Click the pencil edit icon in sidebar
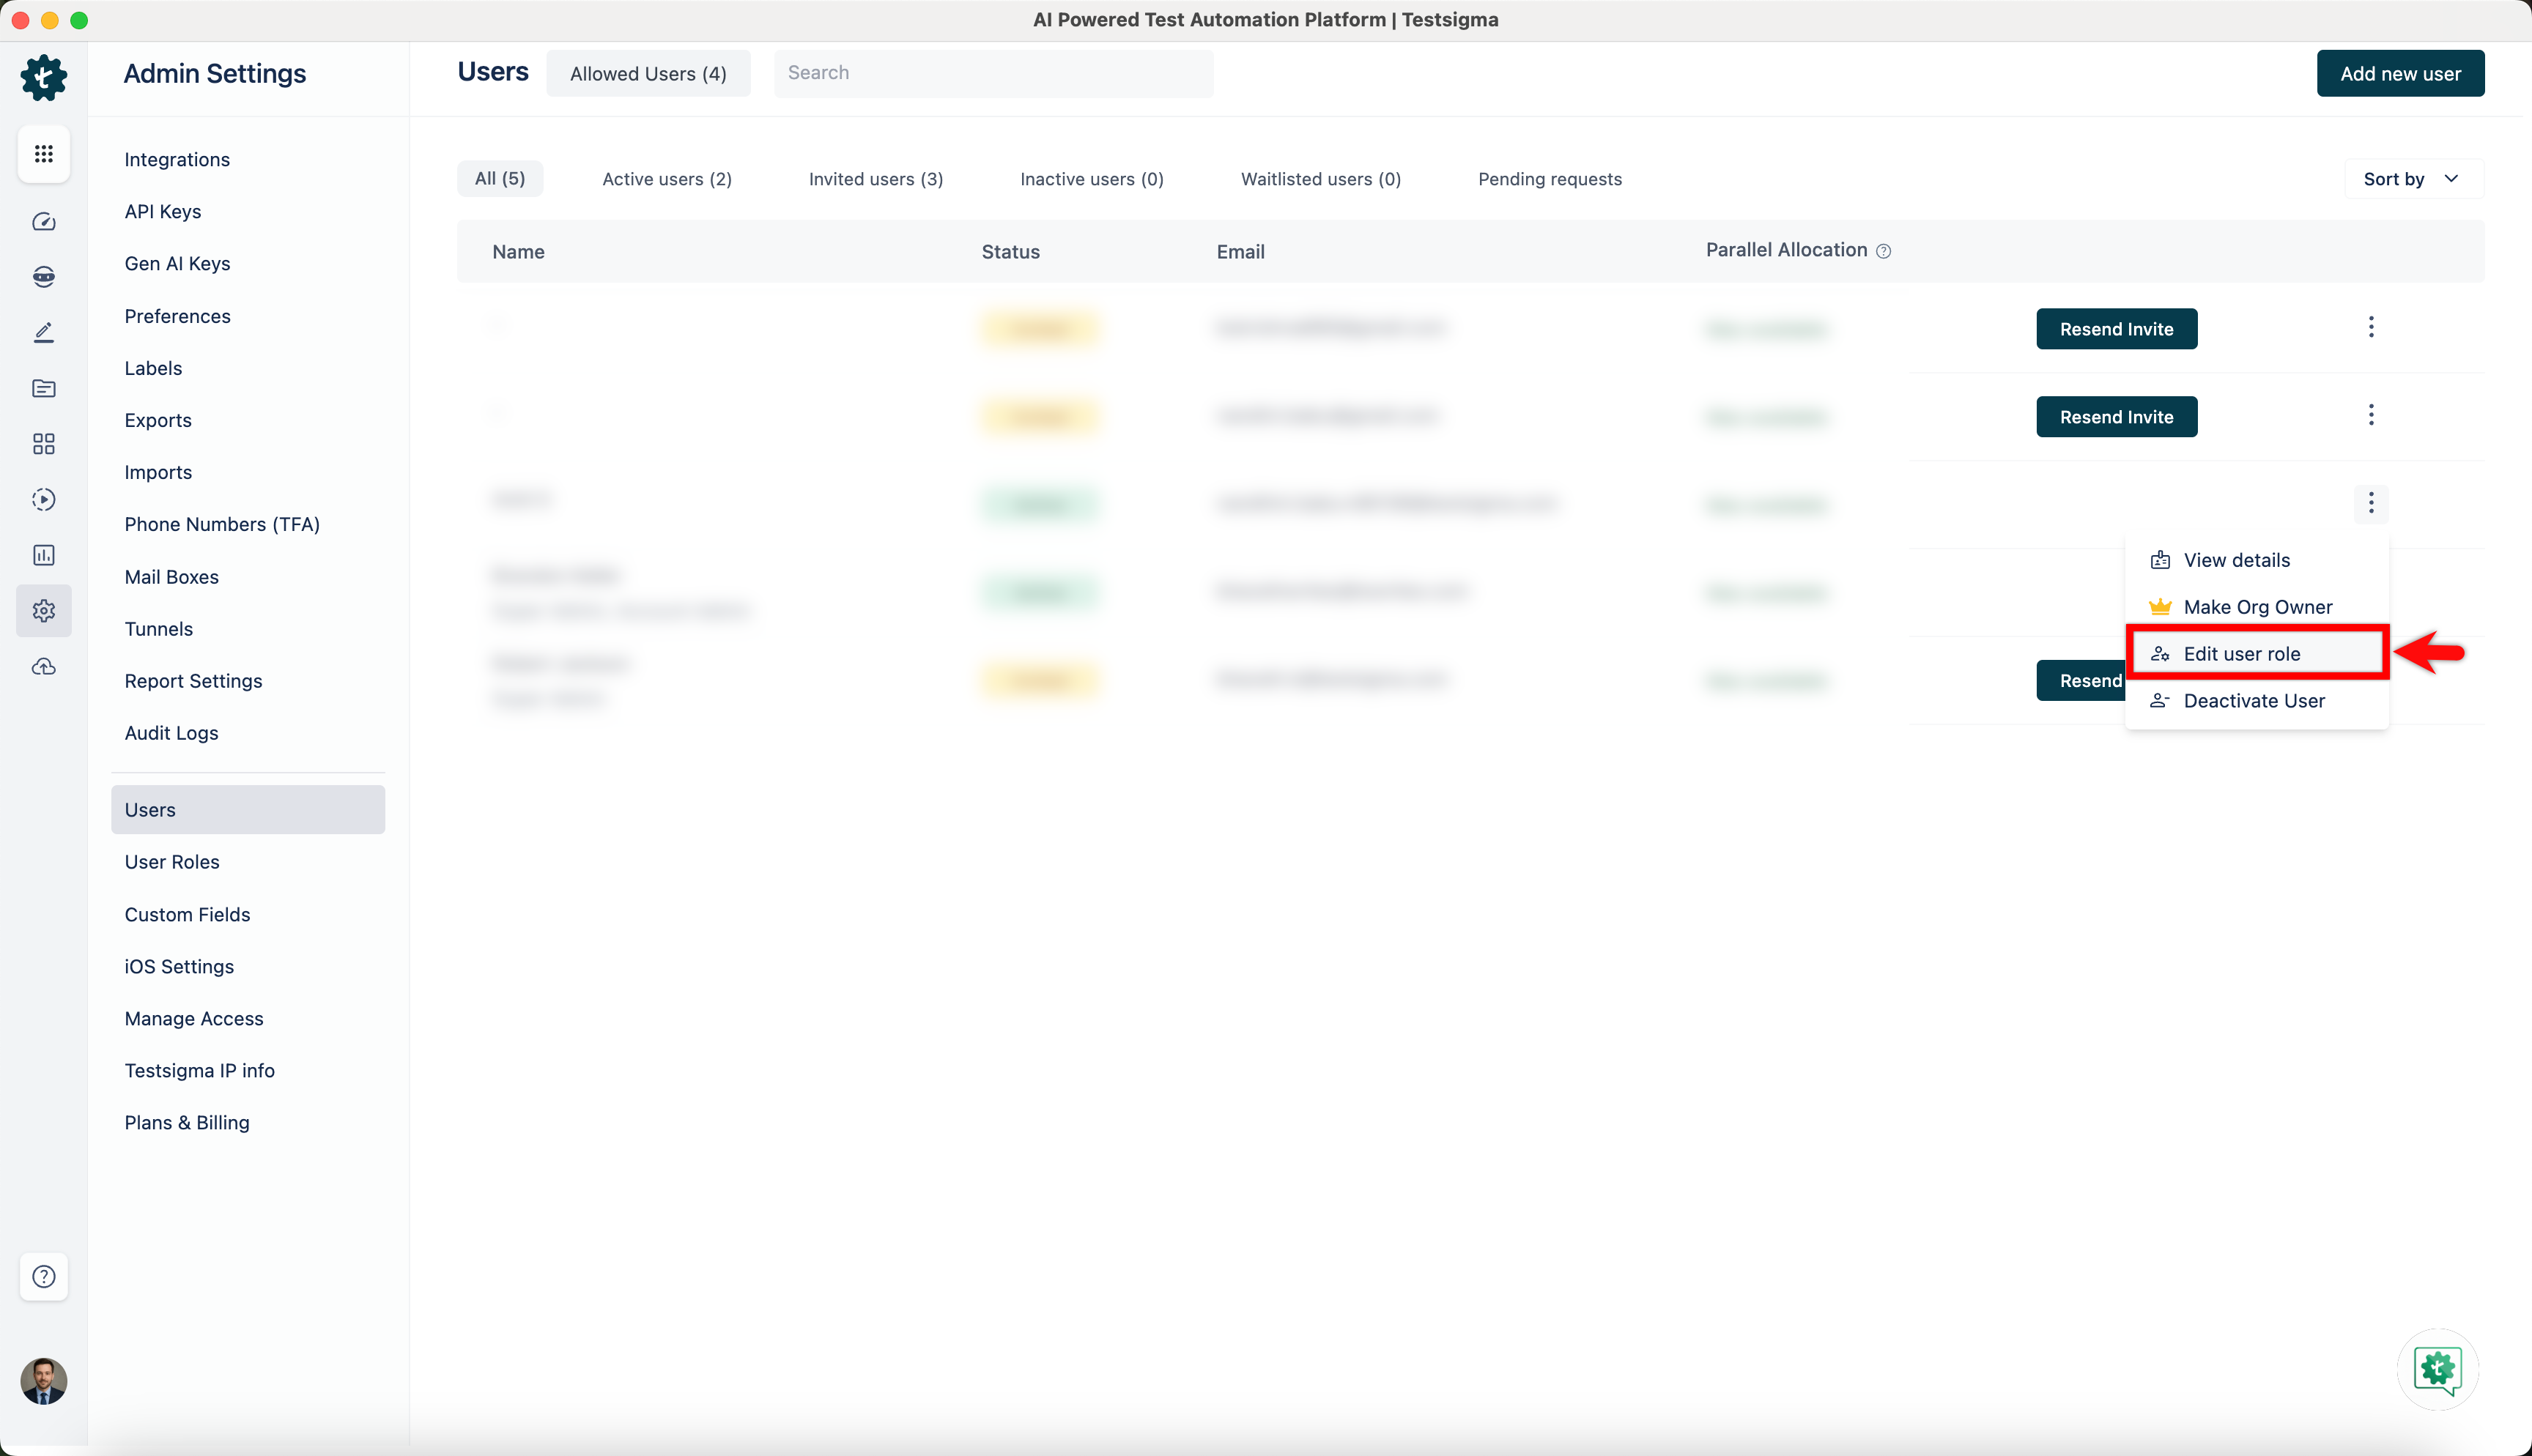This screenshot has height=1456, width=2532. click(43, 332)
